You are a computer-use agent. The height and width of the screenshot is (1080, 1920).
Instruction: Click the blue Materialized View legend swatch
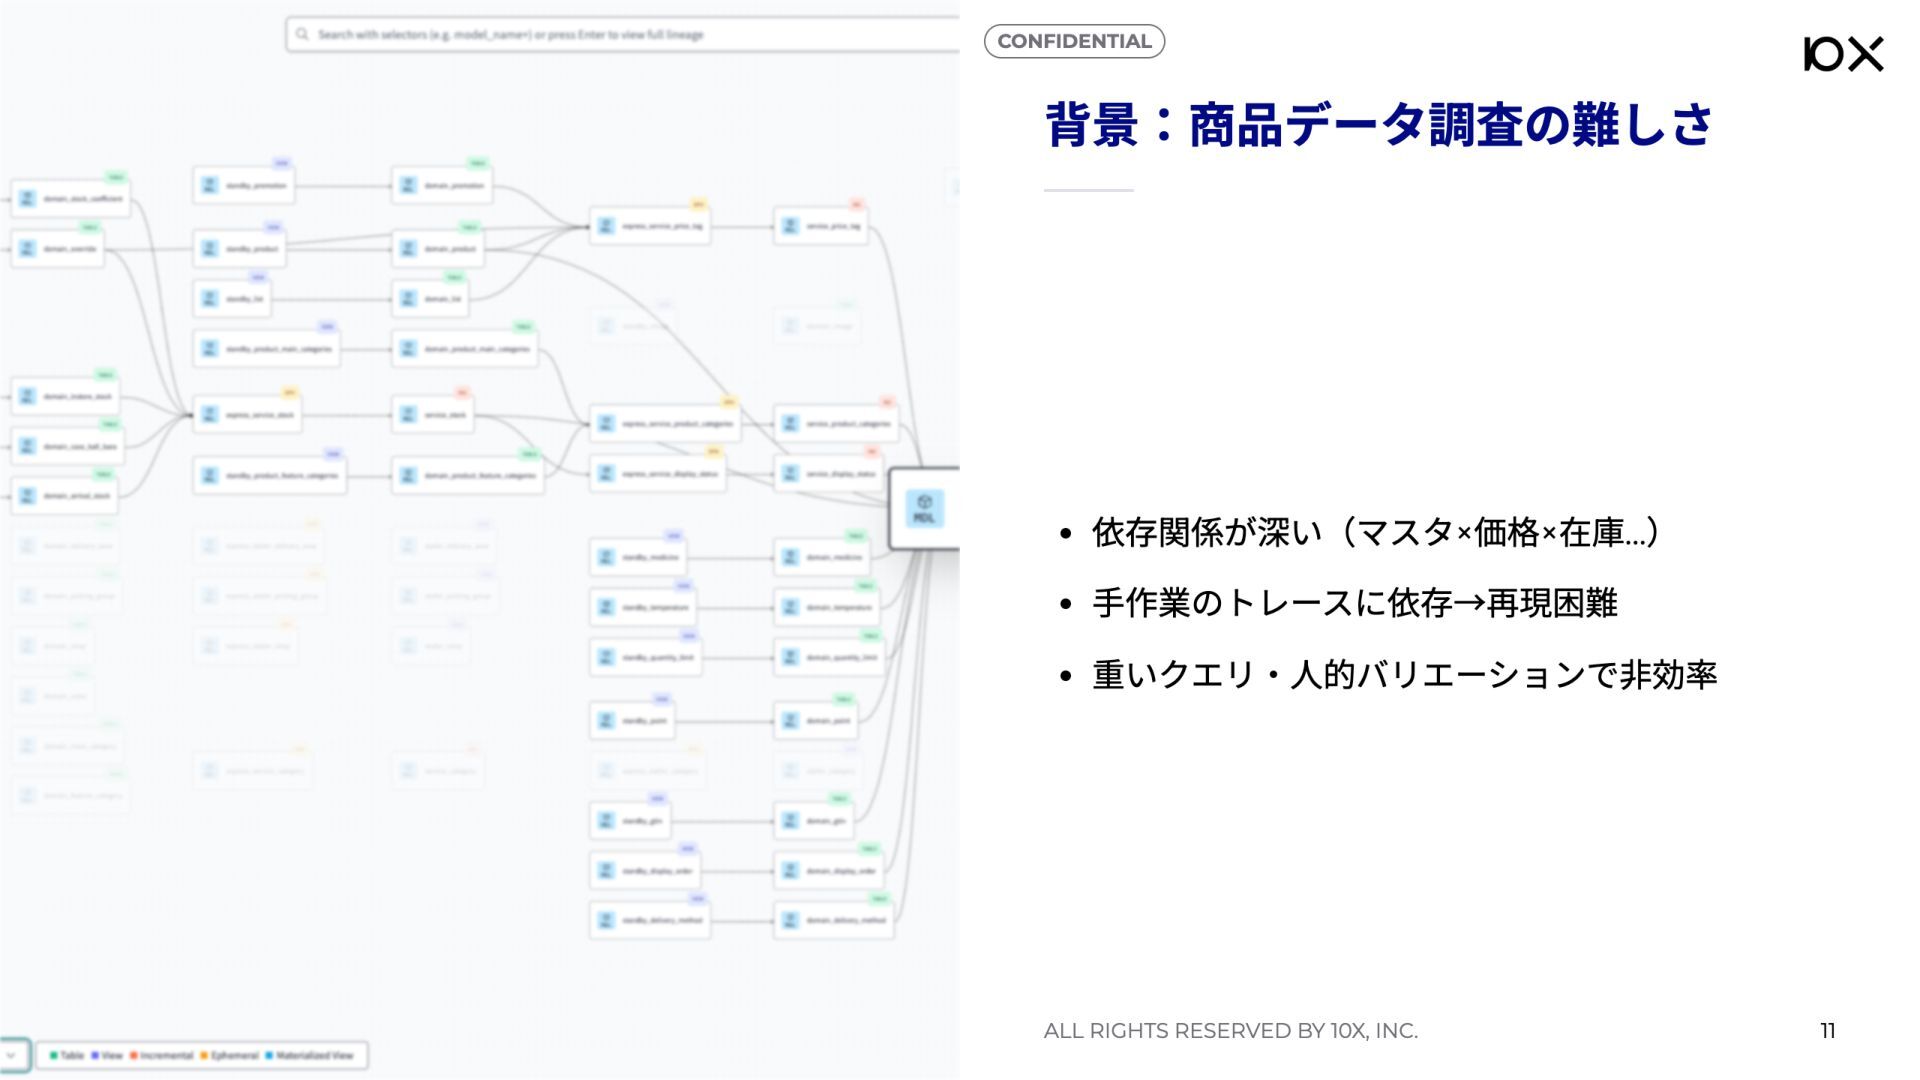269,1056
